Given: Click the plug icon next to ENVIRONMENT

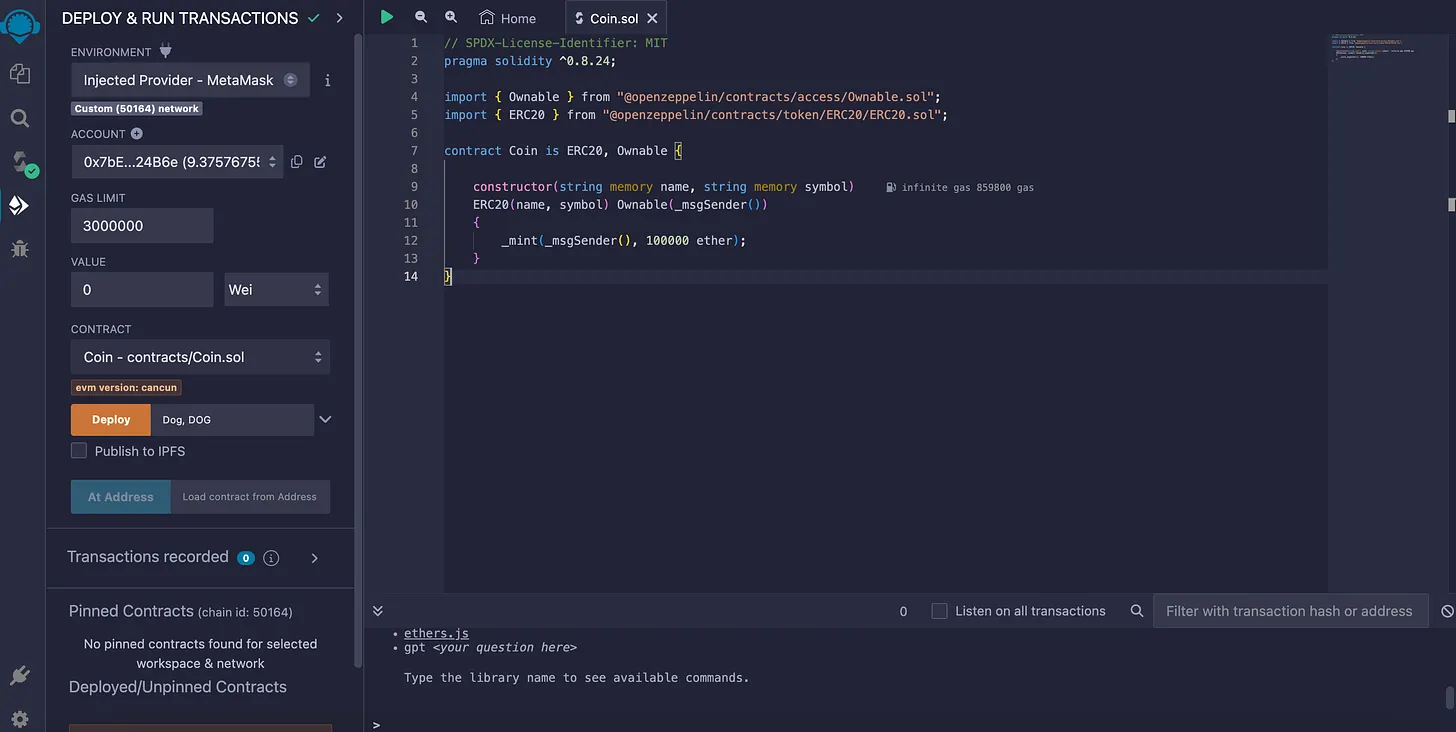Looking at the screenshot, I should [x=166, y=51].
